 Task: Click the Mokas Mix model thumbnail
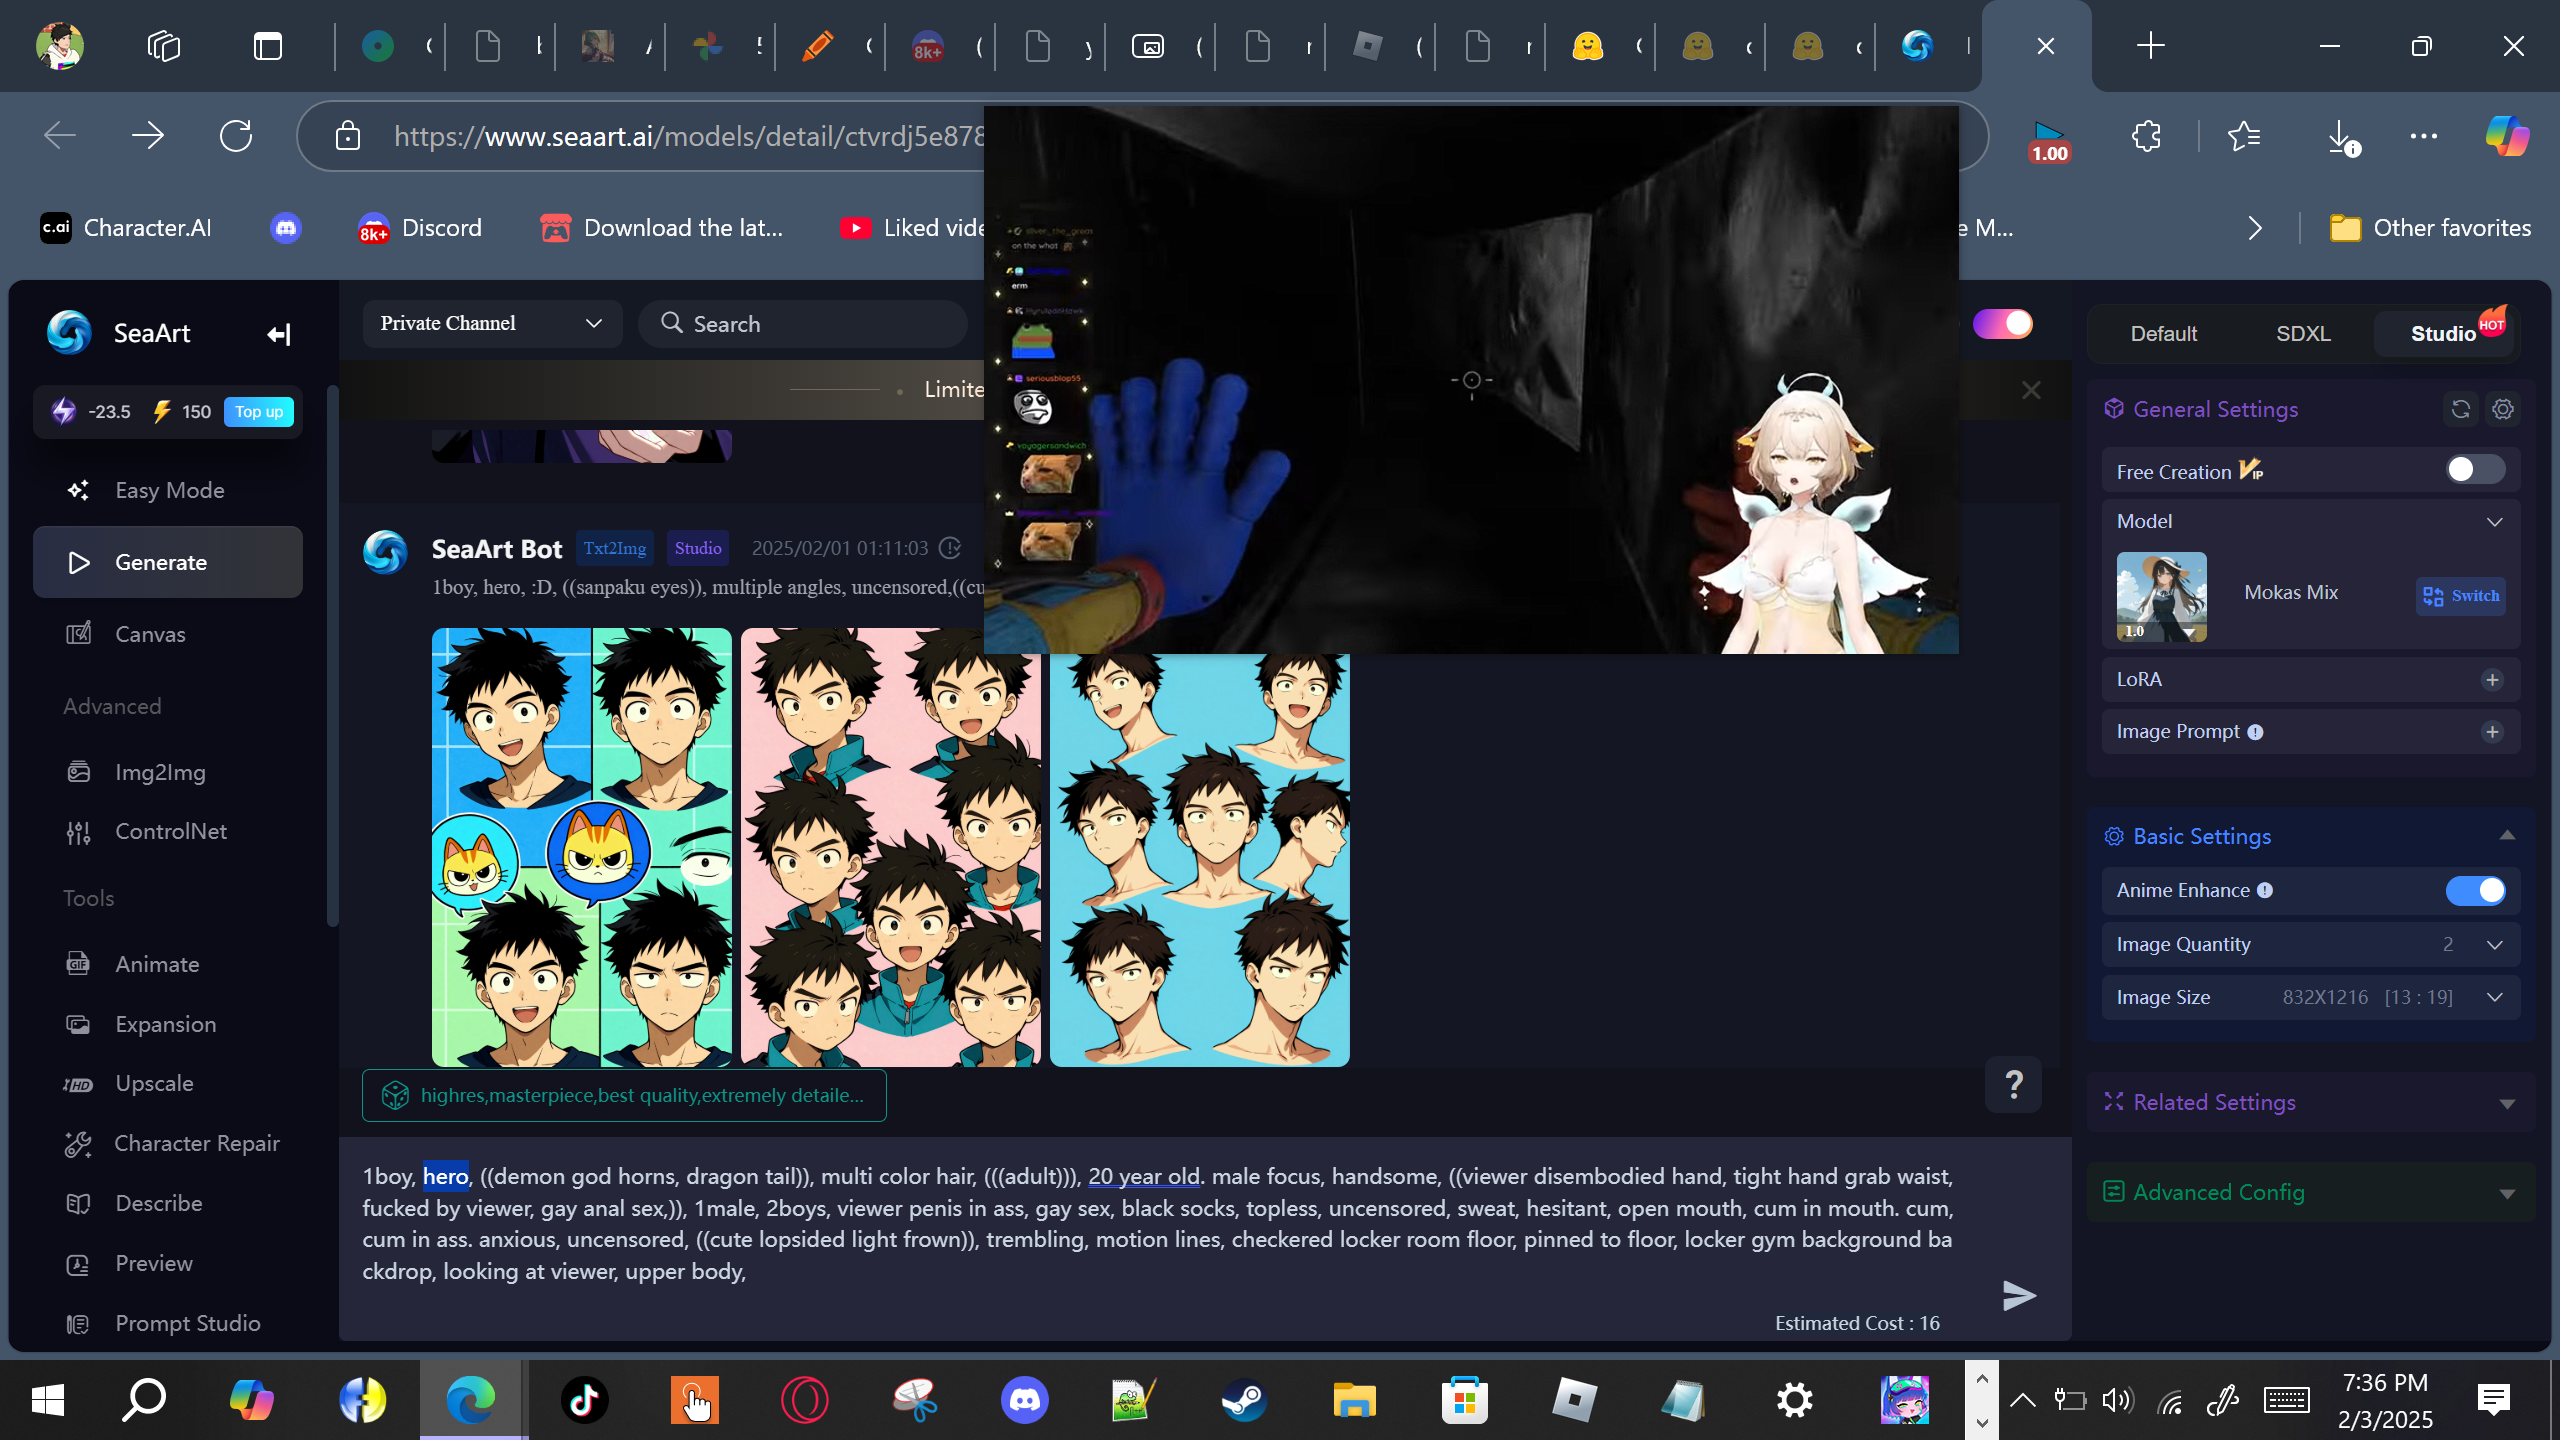coord(2162,596)
